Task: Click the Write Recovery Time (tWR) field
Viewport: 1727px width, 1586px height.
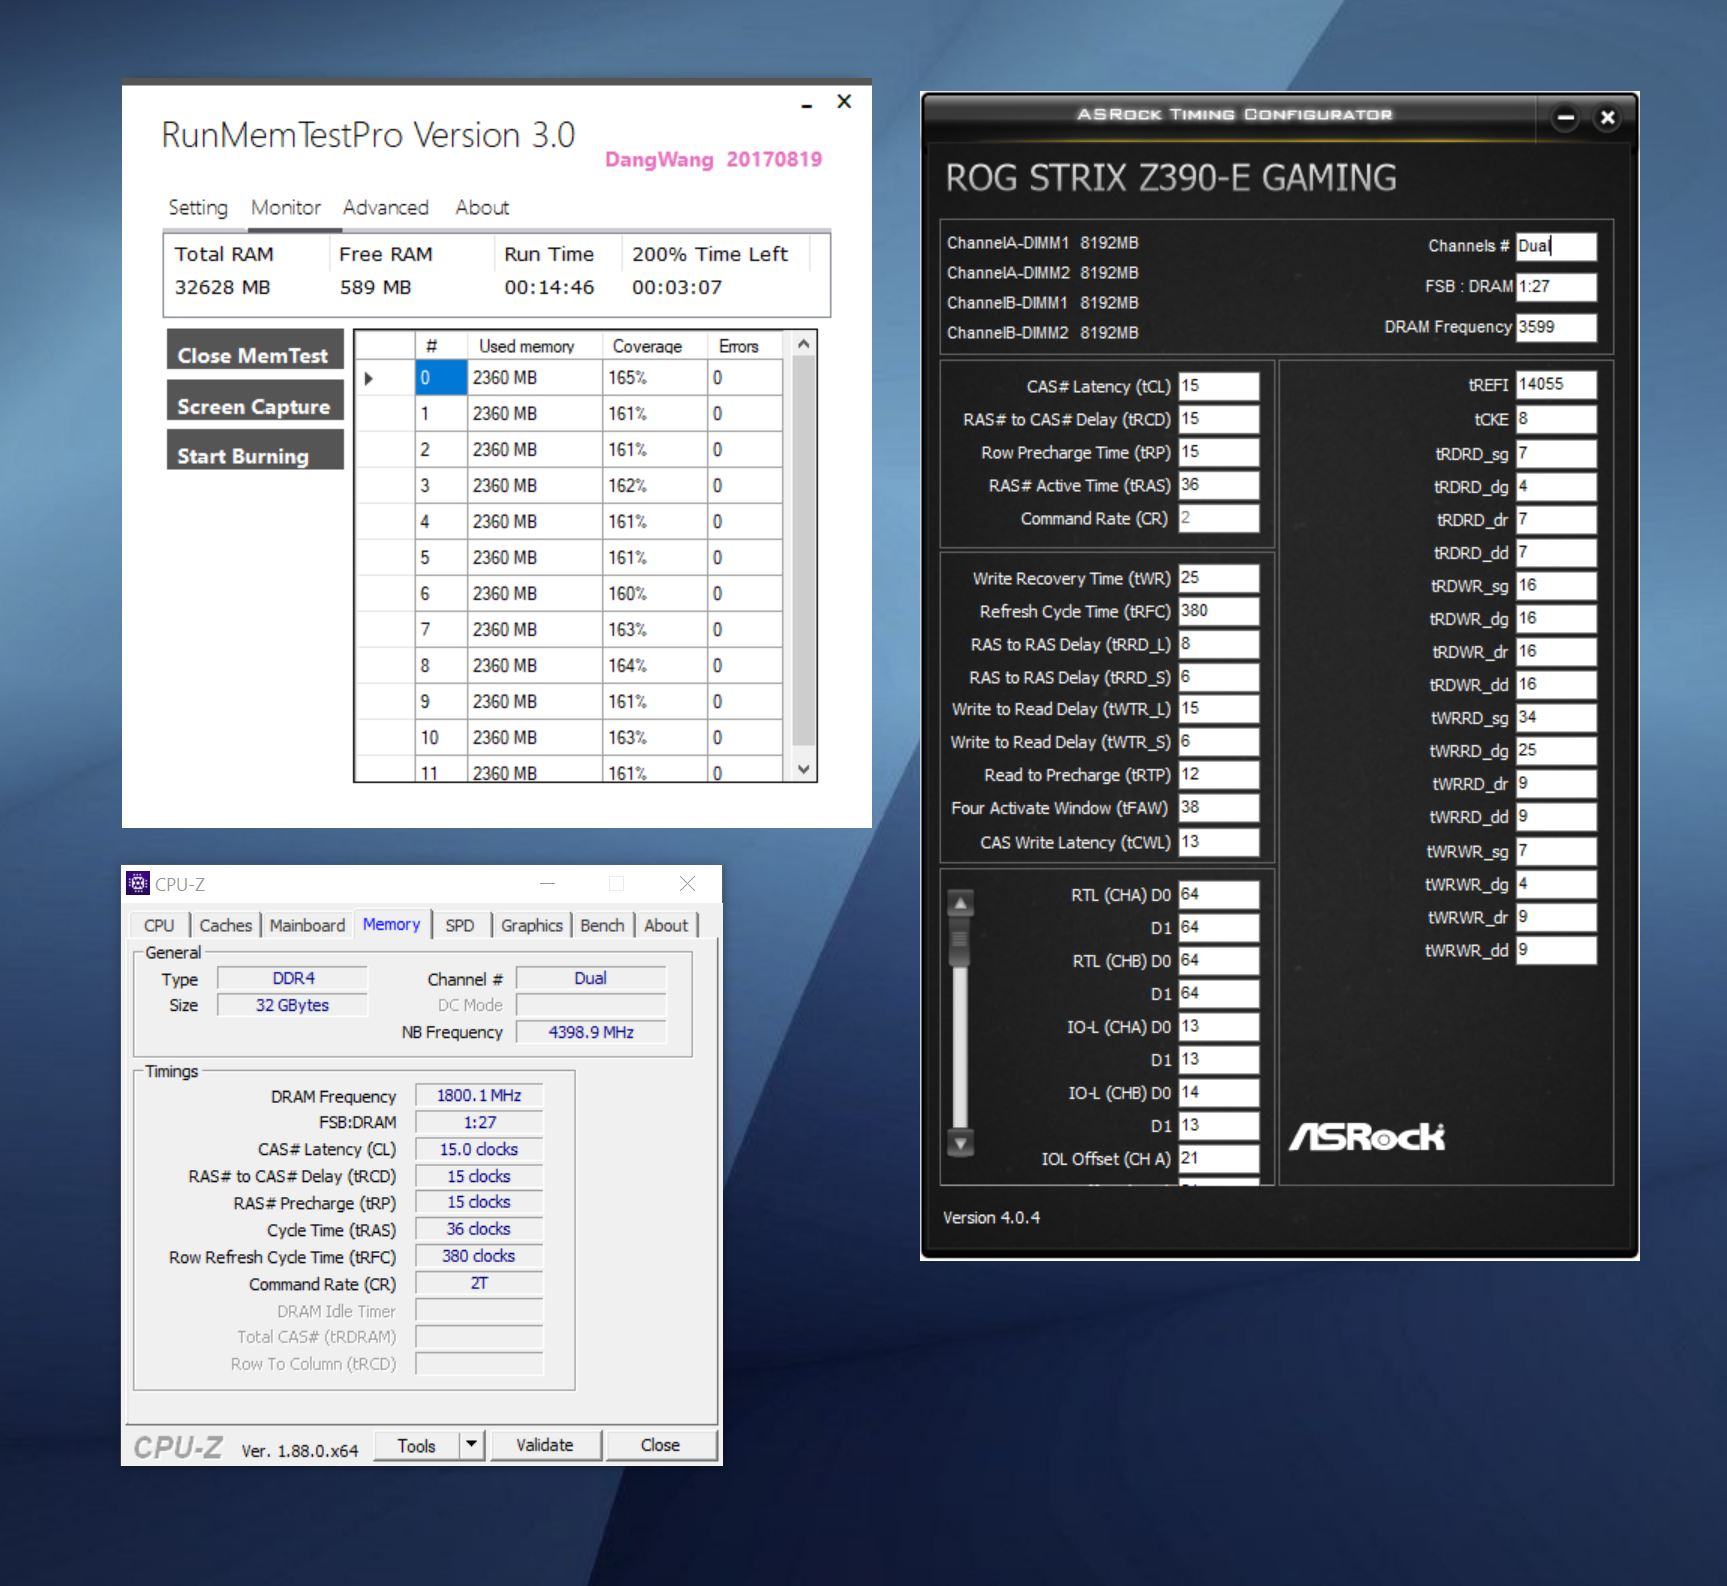Action: (x=1218, y=578)
